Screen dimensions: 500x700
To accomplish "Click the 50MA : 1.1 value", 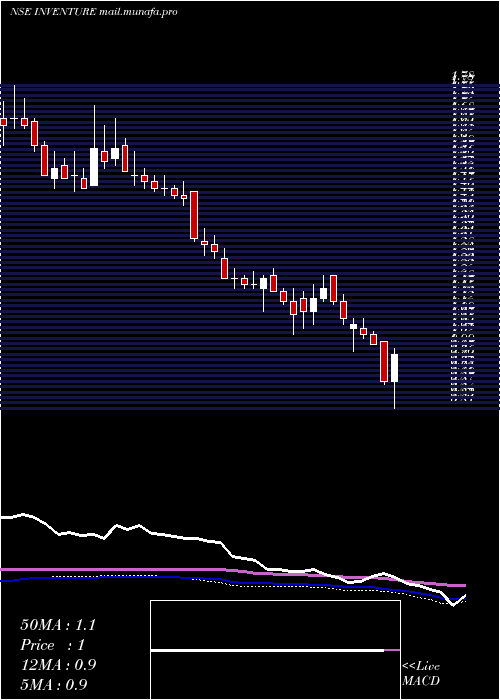I will point(58,625).
